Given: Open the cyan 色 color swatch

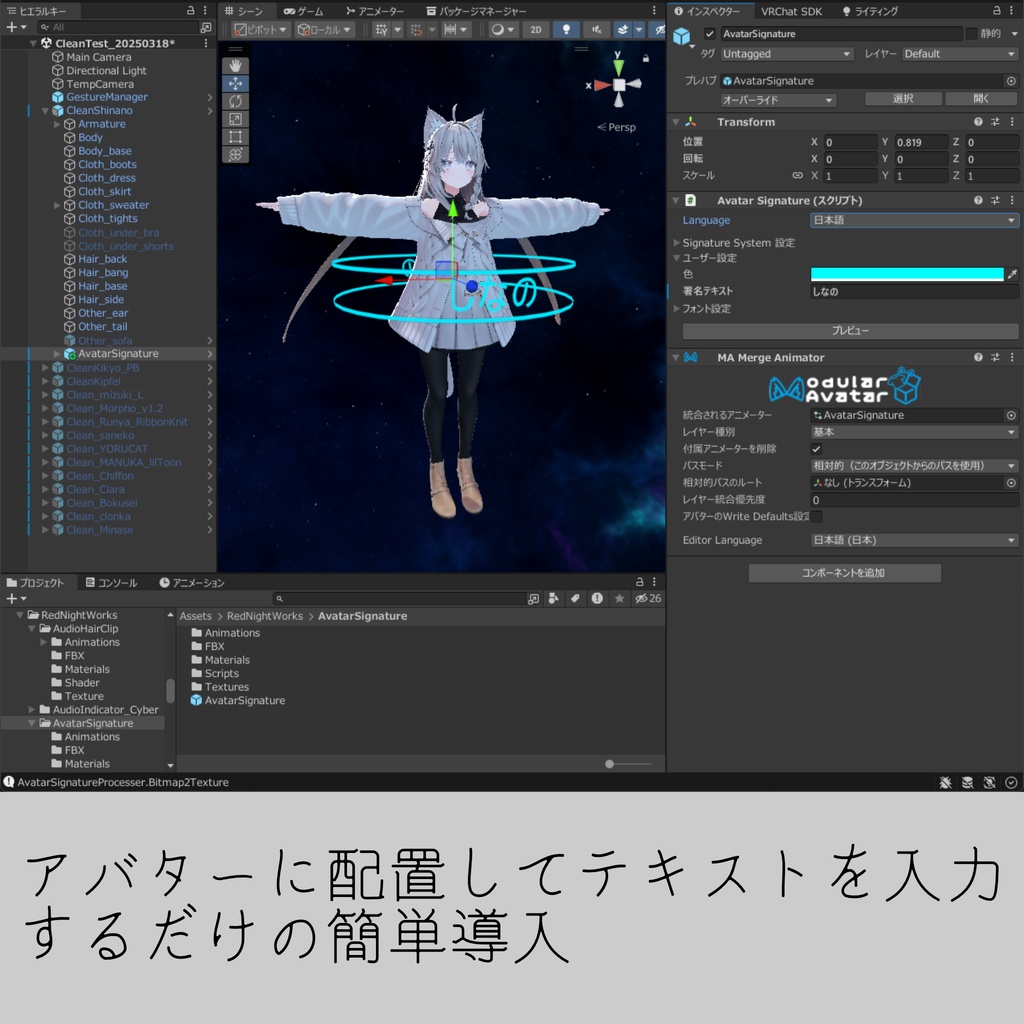Looking at the screenshot, I should click(x=906, y=272).
